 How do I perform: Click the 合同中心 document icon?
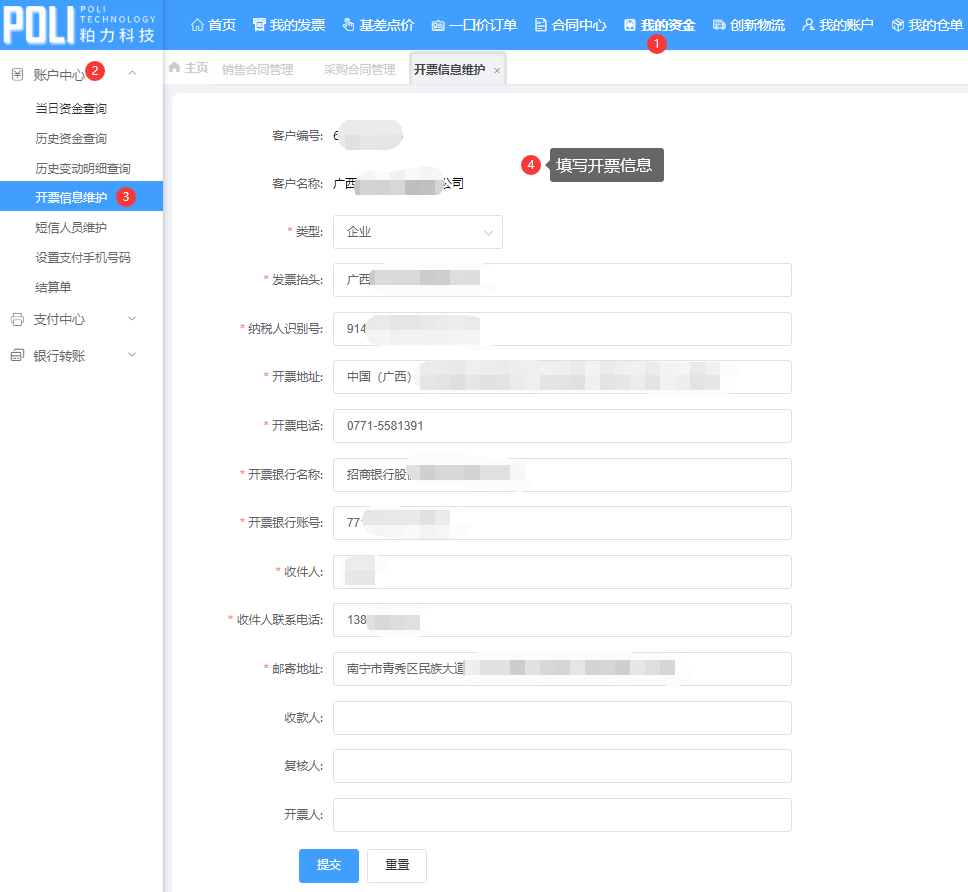[x=541, y=25]
